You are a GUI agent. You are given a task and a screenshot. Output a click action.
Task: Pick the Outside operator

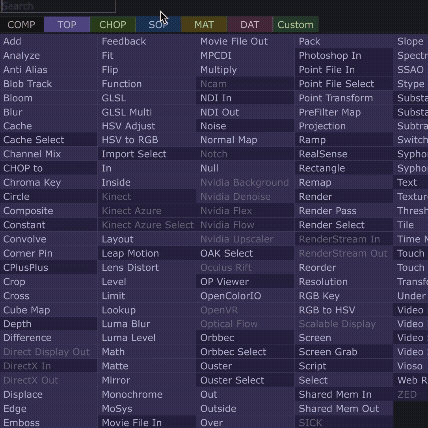pyautogui.click(x=245, y=409)
